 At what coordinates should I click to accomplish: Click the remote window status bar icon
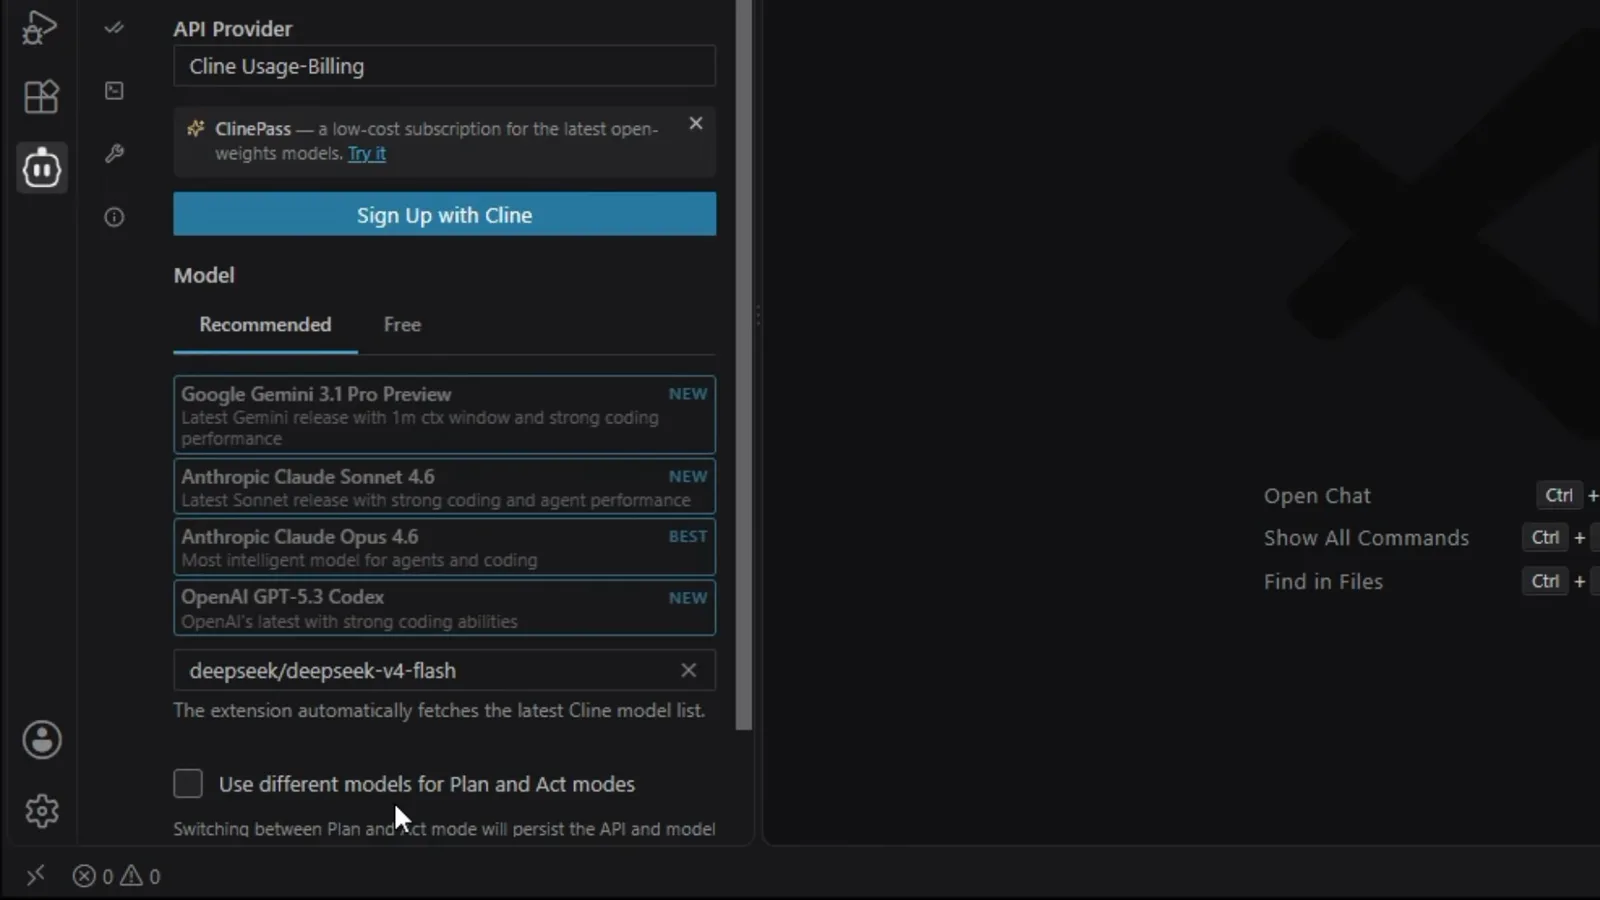[x=35, y=876]
